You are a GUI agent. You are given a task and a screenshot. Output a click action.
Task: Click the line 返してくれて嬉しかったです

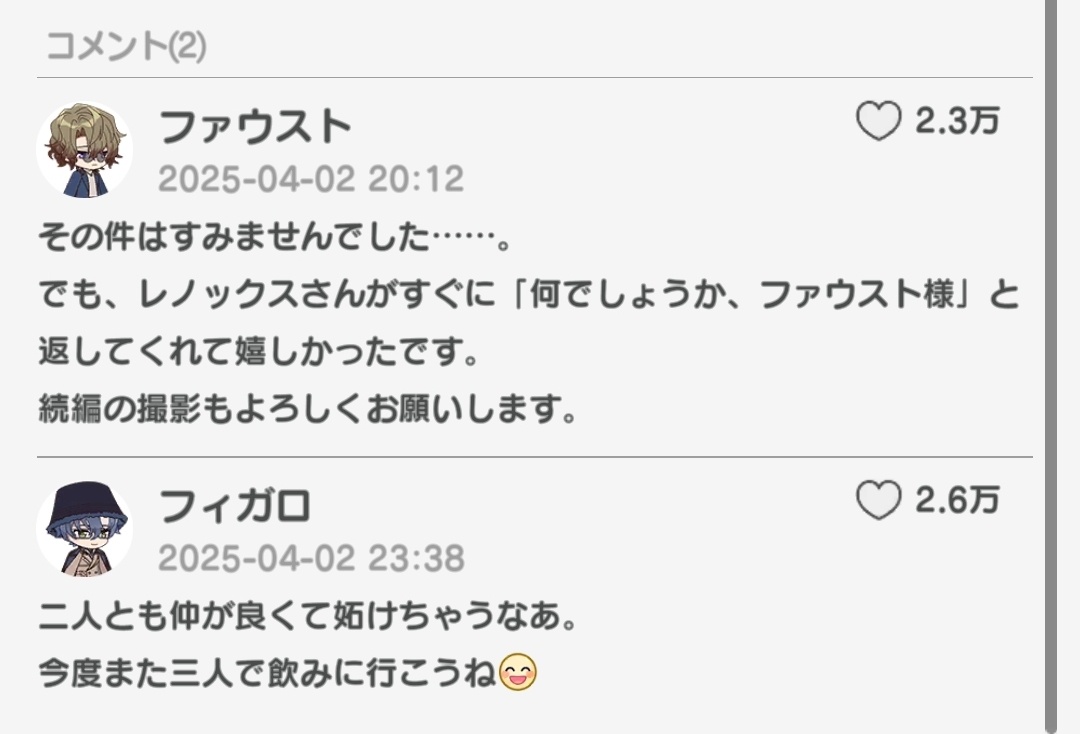pyautogui.click(x=258, y=352)
